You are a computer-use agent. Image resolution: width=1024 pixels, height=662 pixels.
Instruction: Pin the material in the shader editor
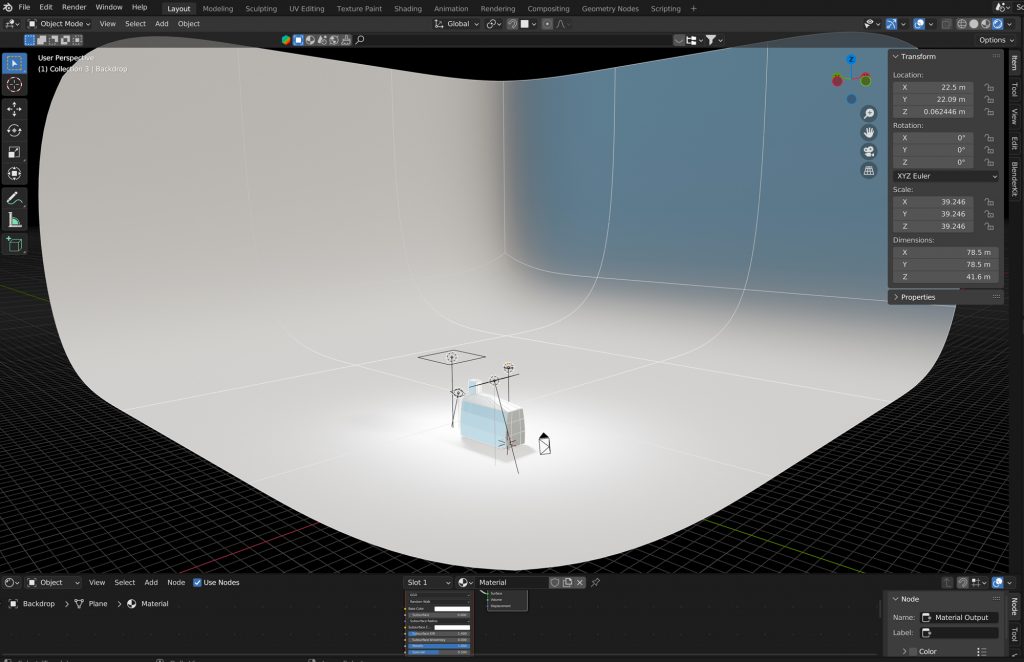tap(596, 582)
